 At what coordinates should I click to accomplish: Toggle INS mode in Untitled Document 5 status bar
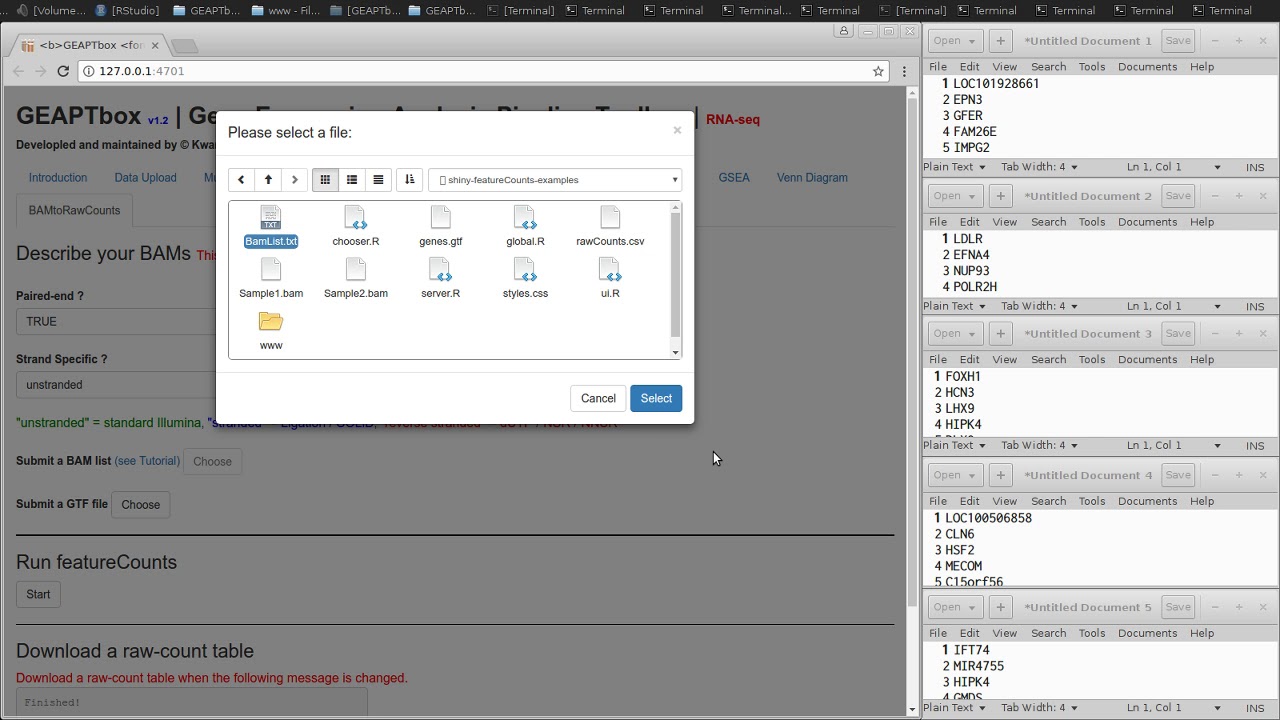tap(1255, 707)
